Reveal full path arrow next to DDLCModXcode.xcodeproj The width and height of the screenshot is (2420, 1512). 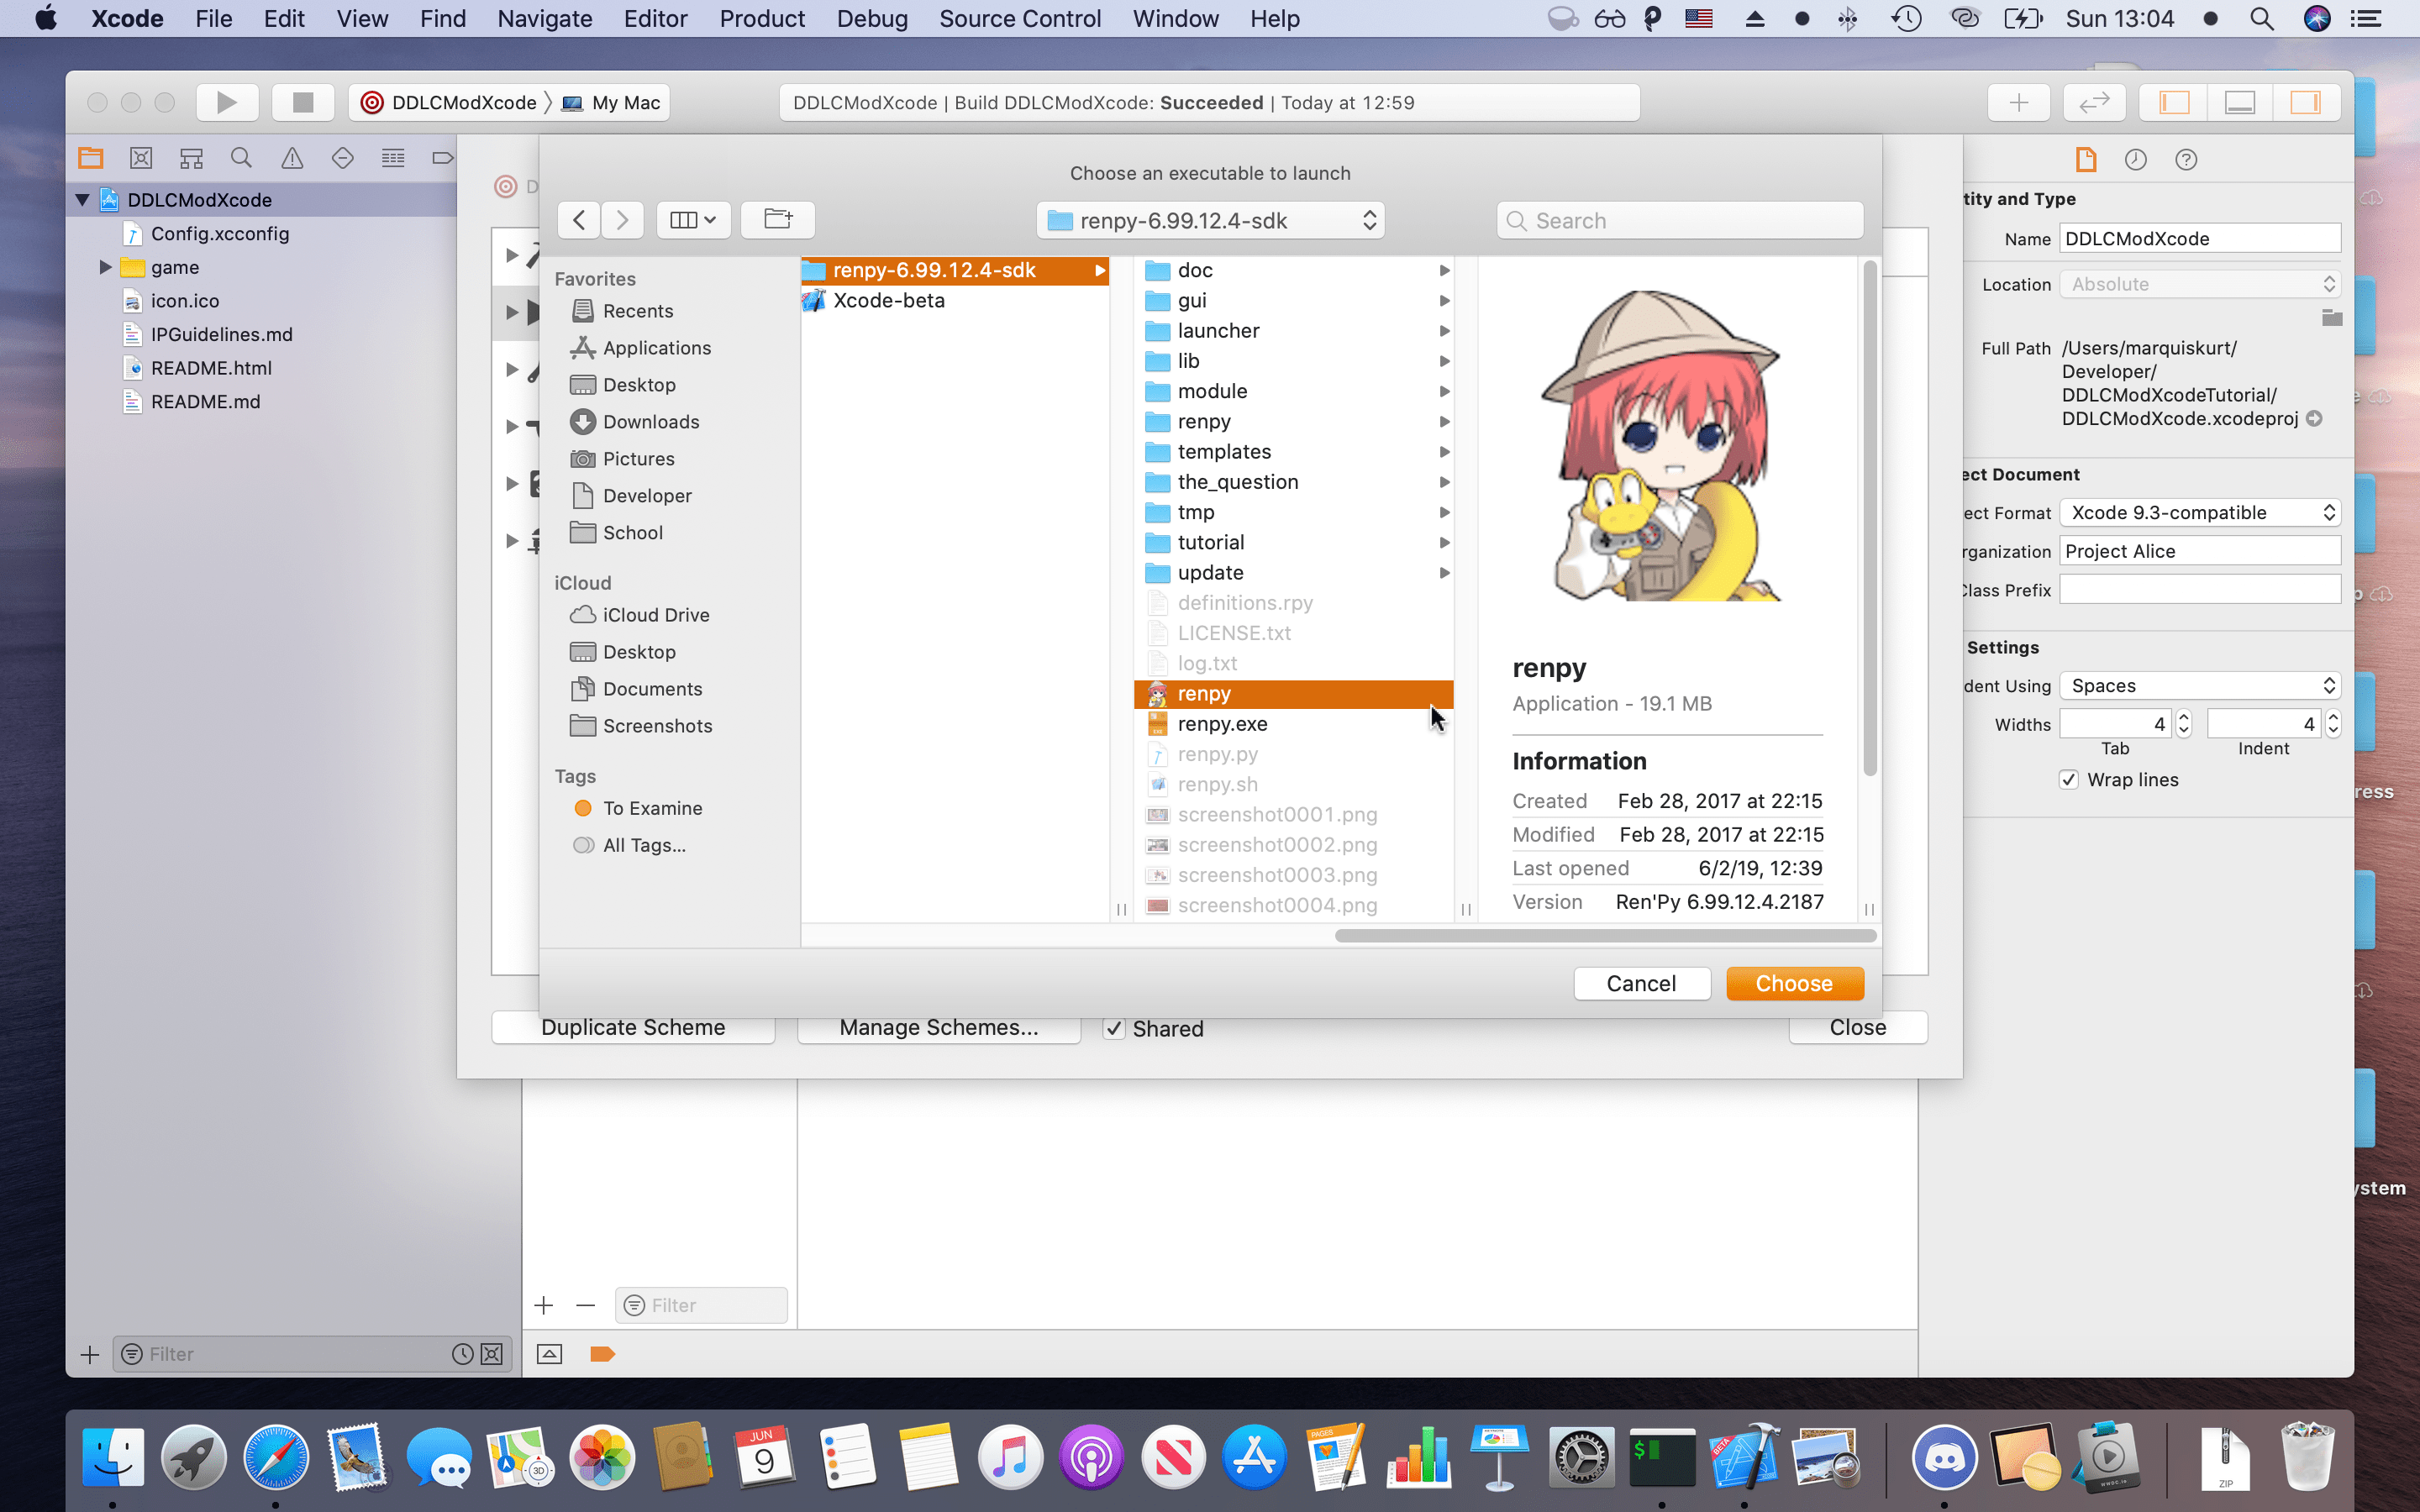tap(2314, 419)
